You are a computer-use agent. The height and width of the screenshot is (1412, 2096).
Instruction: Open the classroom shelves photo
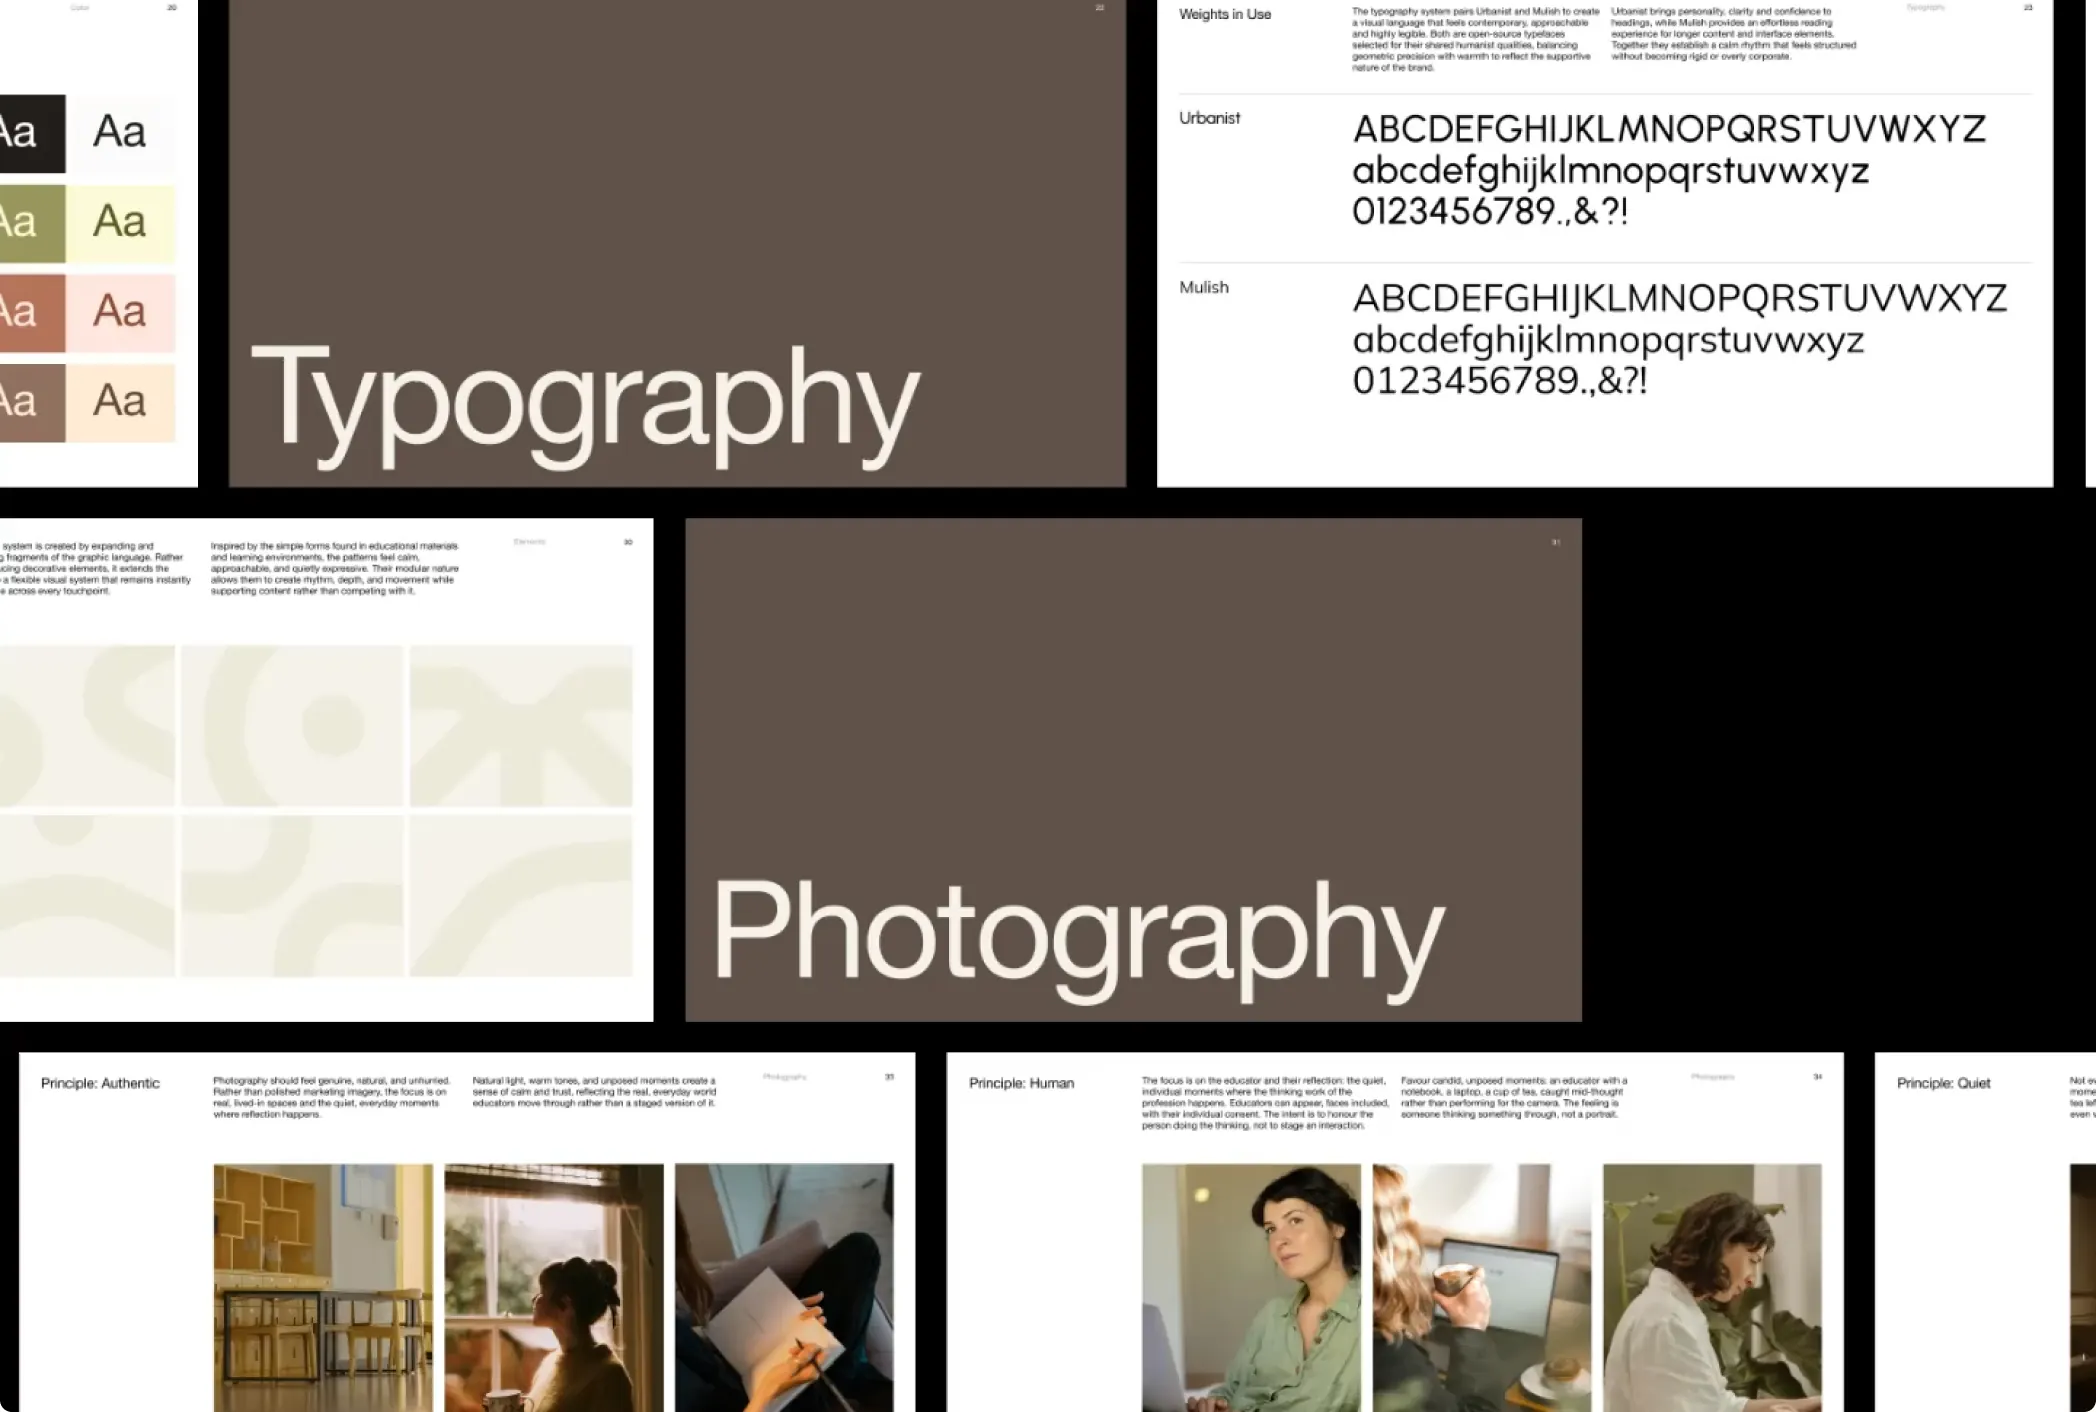(323, 1287)
